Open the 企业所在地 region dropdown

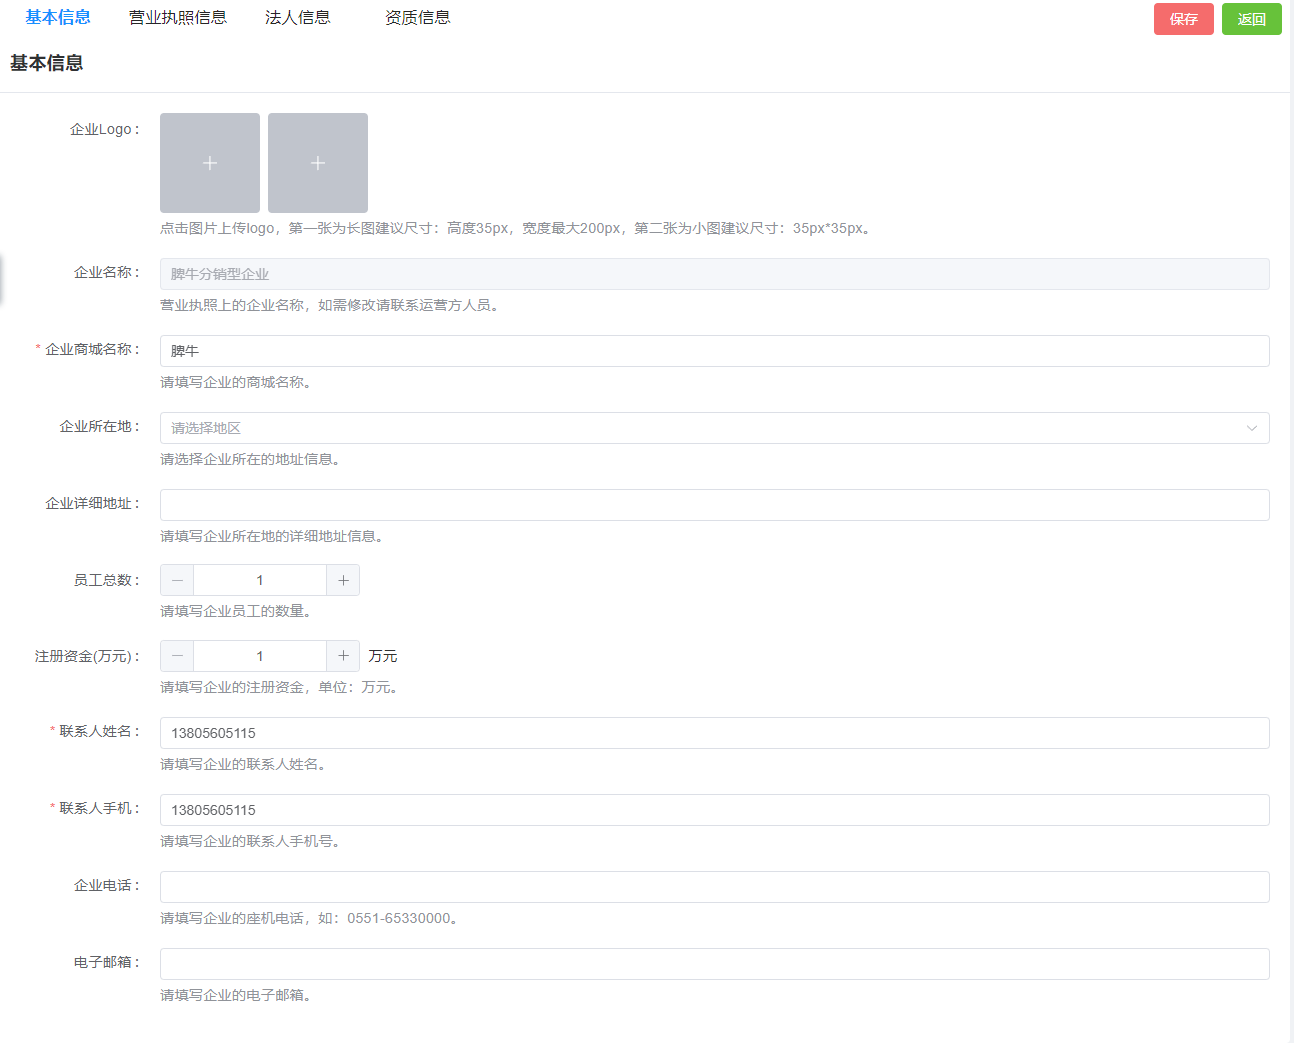coord(715,428)
